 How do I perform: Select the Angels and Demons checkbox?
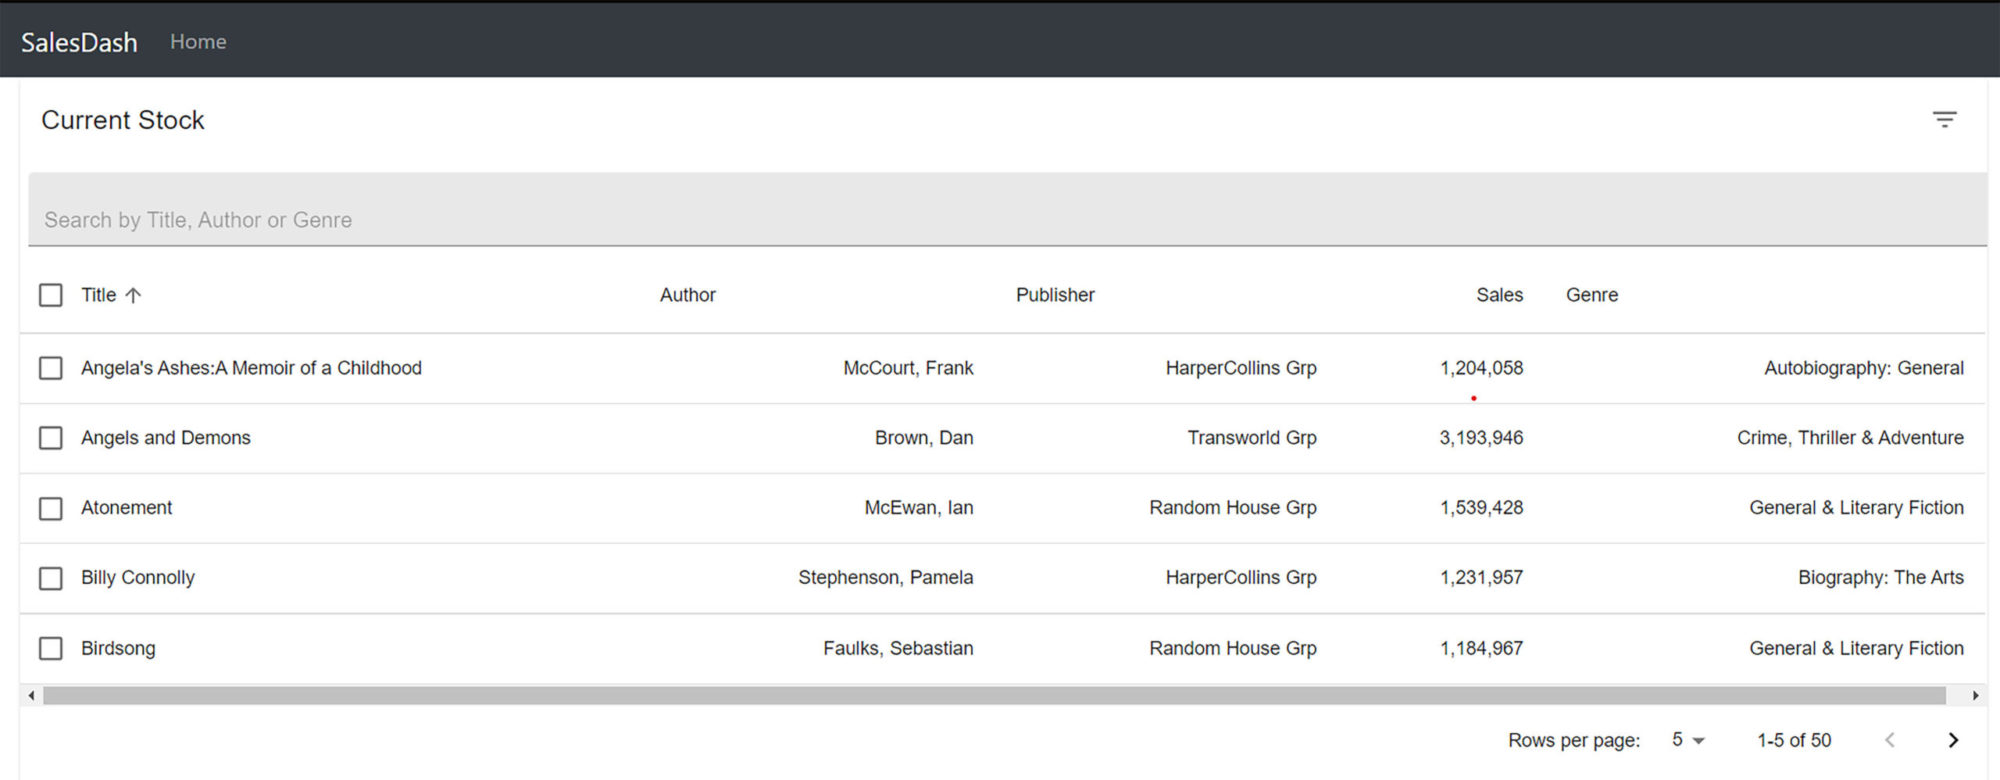[x=50, y=438]
